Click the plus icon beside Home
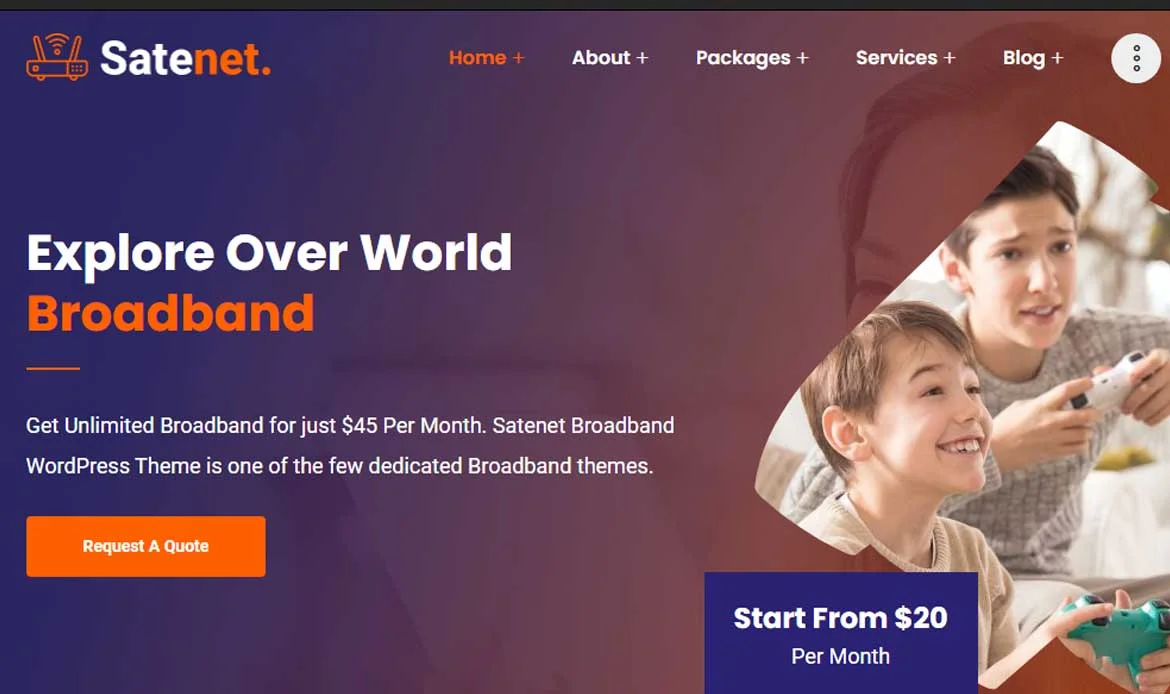Screen dimensions: 1170x694 click(x=519, y=58)
